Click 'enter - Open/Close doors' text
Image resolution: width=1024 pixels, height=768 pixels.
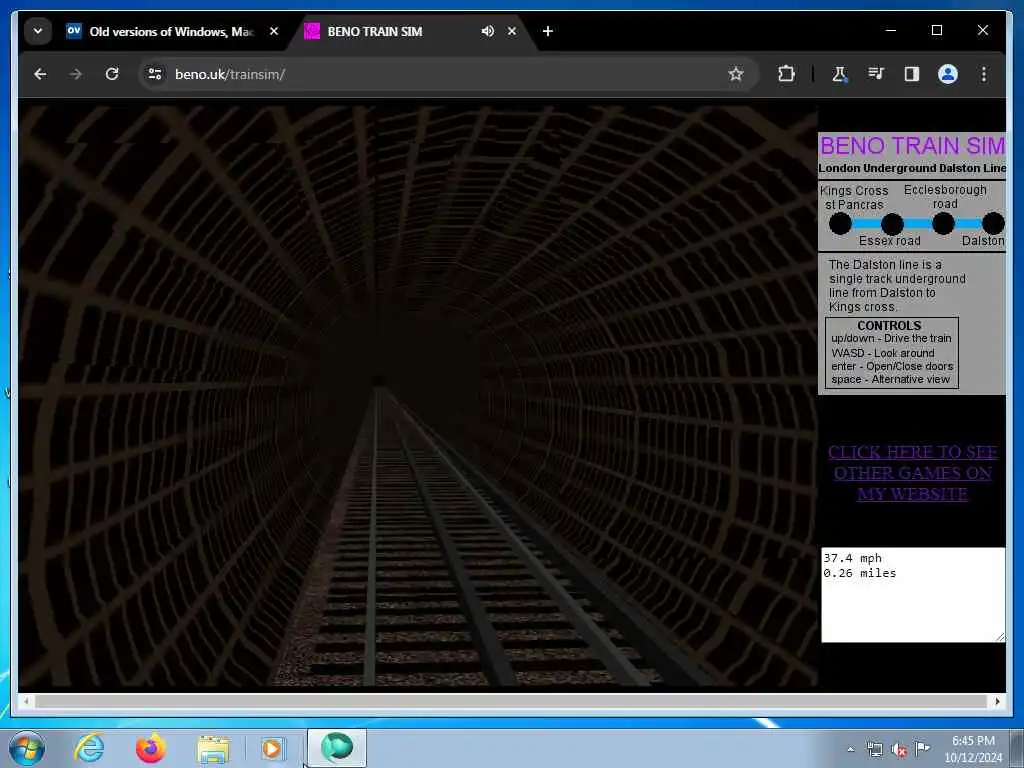coord(892,366)
